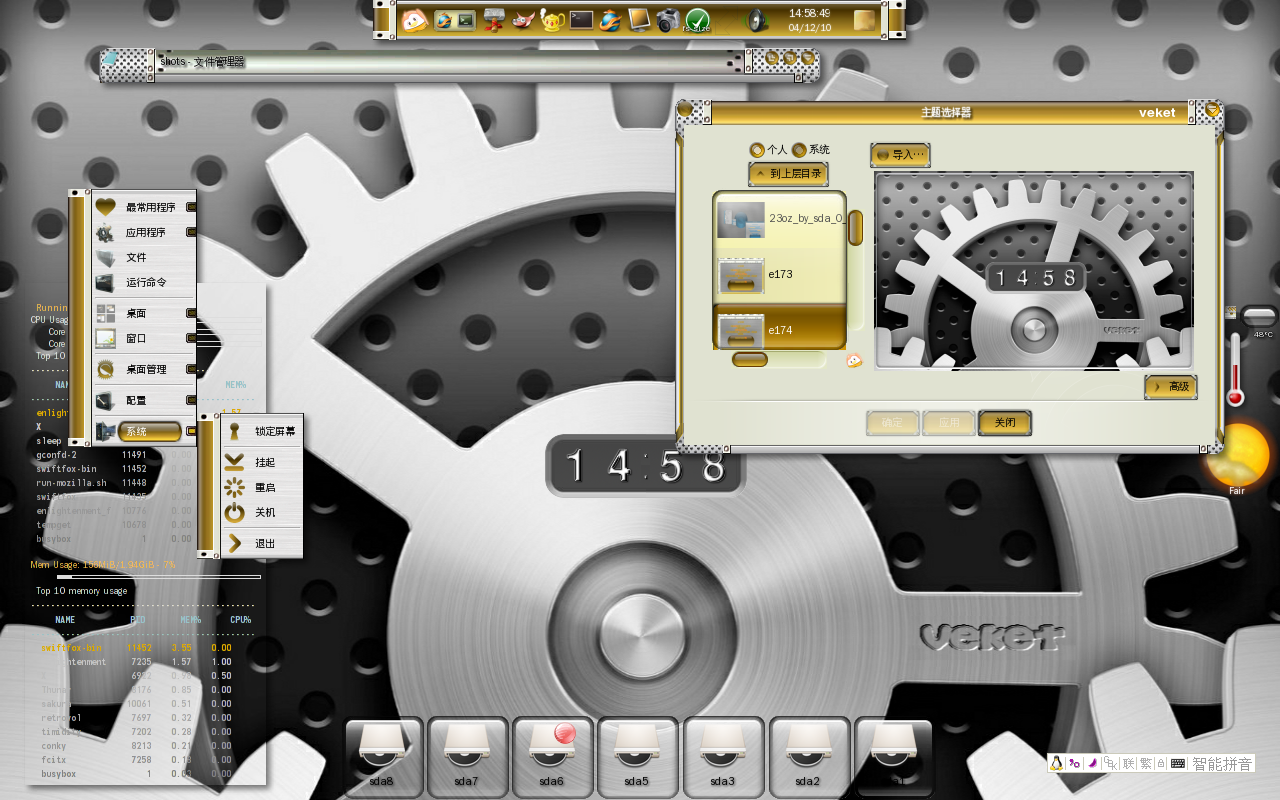Click the Fair weather sun gadget
Image resolution: width=1280 pixels, height=800 pixels.
1238,458
